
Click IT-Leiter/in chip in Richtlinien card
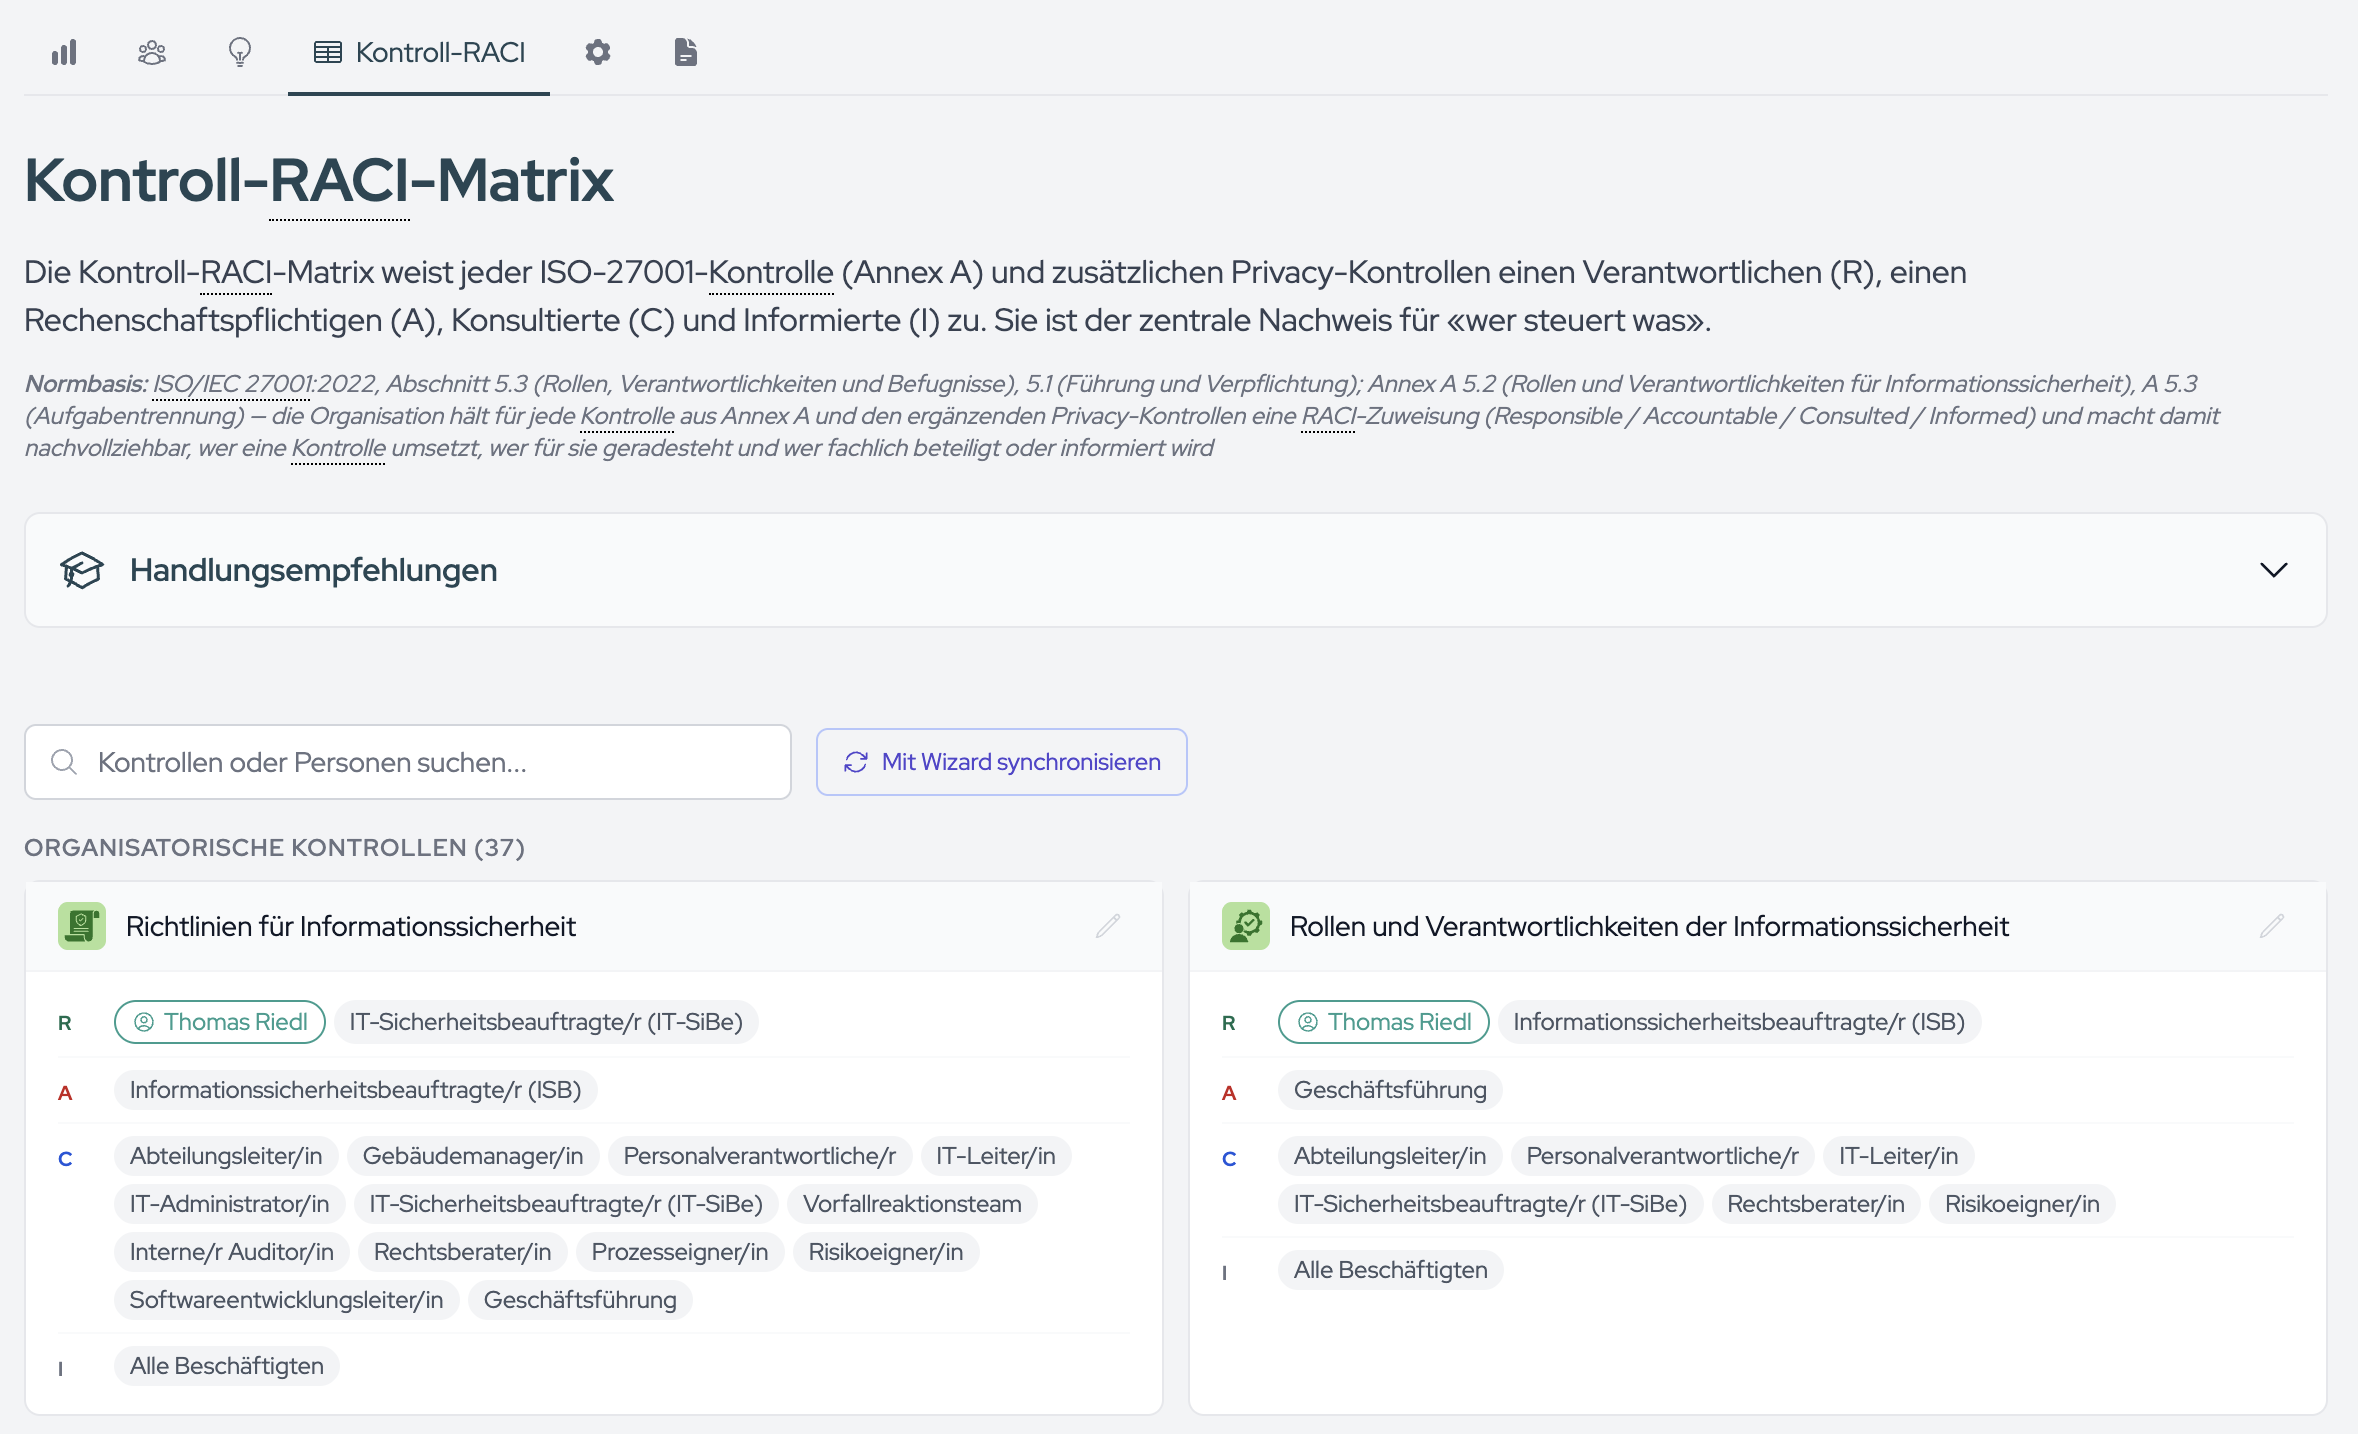pos(996,1156)
